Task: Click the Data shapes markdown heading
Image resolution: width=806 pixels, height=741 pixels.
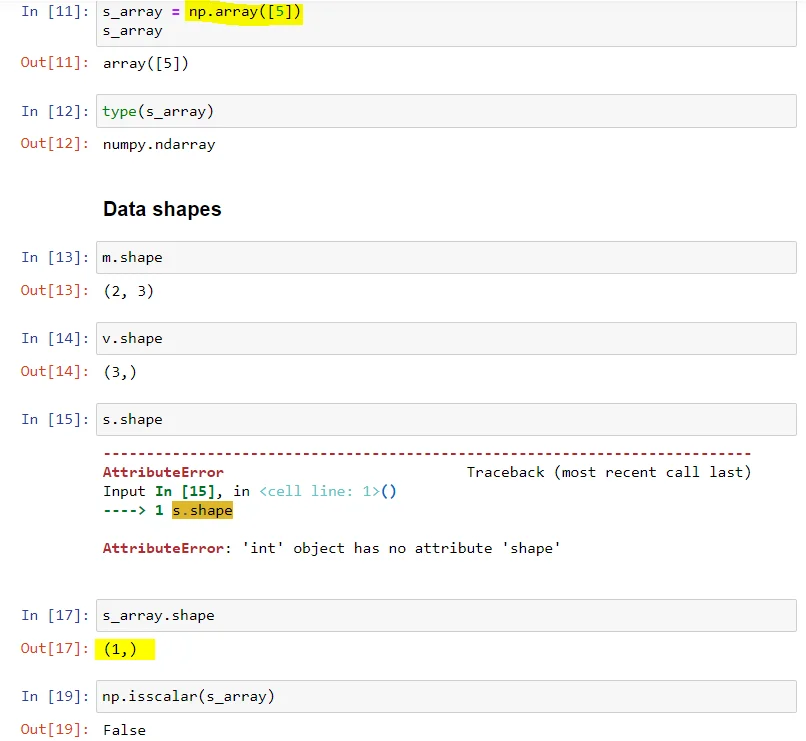Action: click(x=162, y=209)
